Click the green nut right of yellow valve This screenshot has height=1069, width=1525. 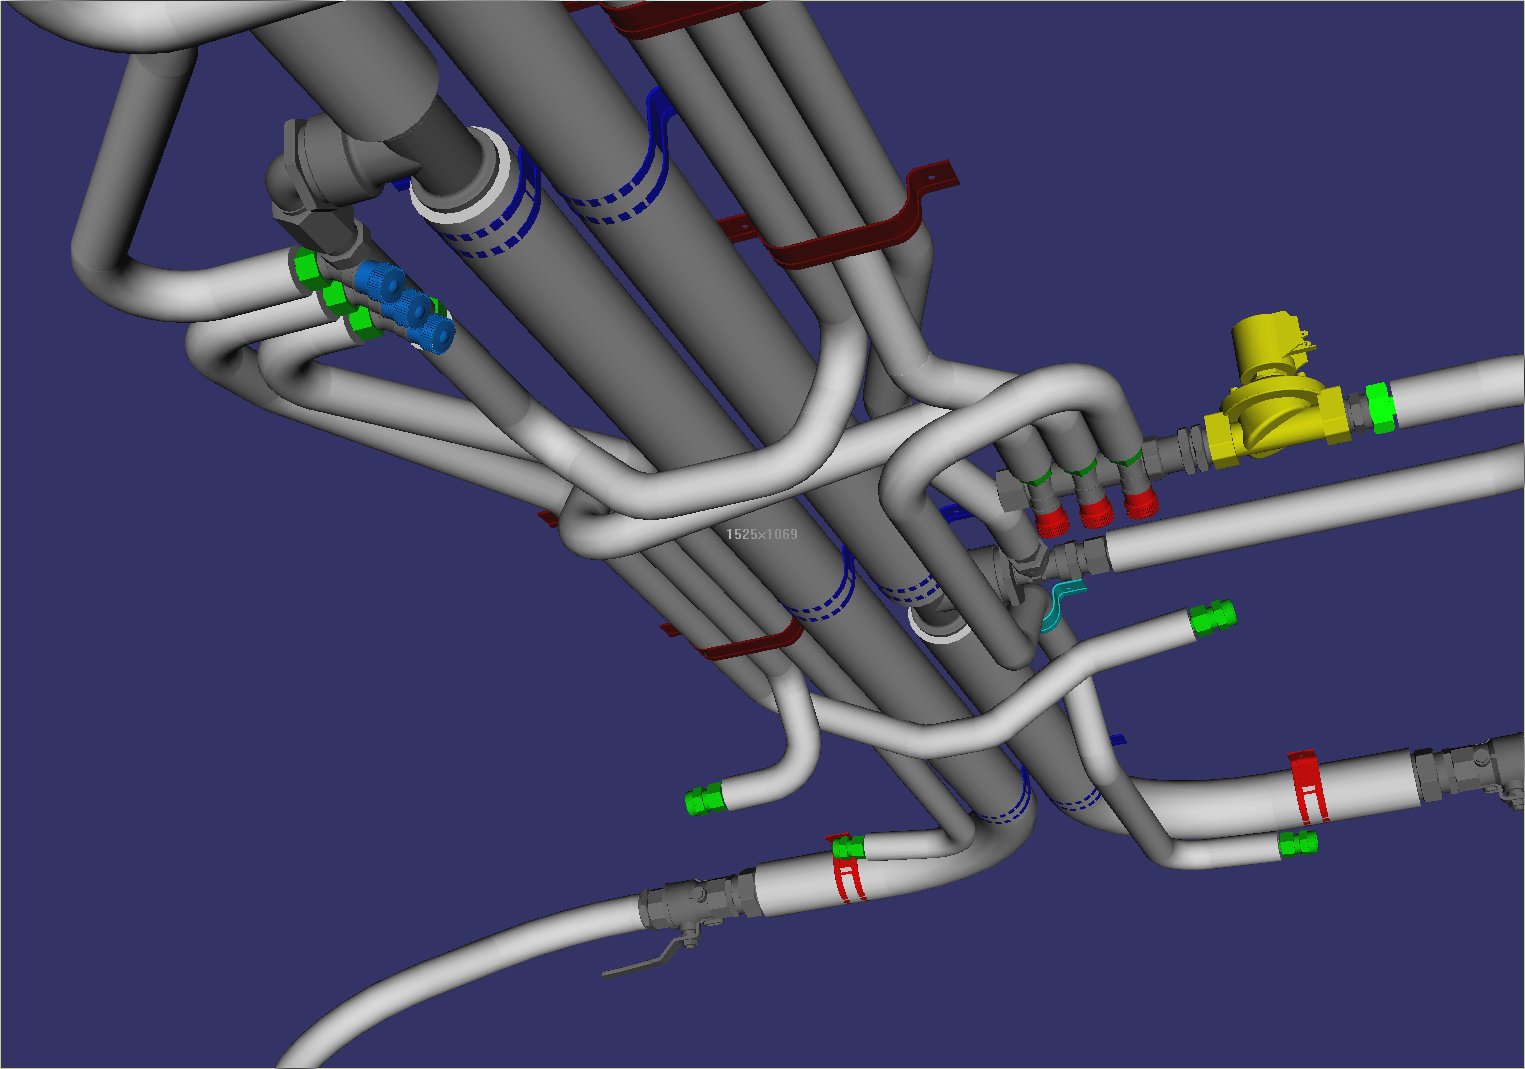[1380, 408]
